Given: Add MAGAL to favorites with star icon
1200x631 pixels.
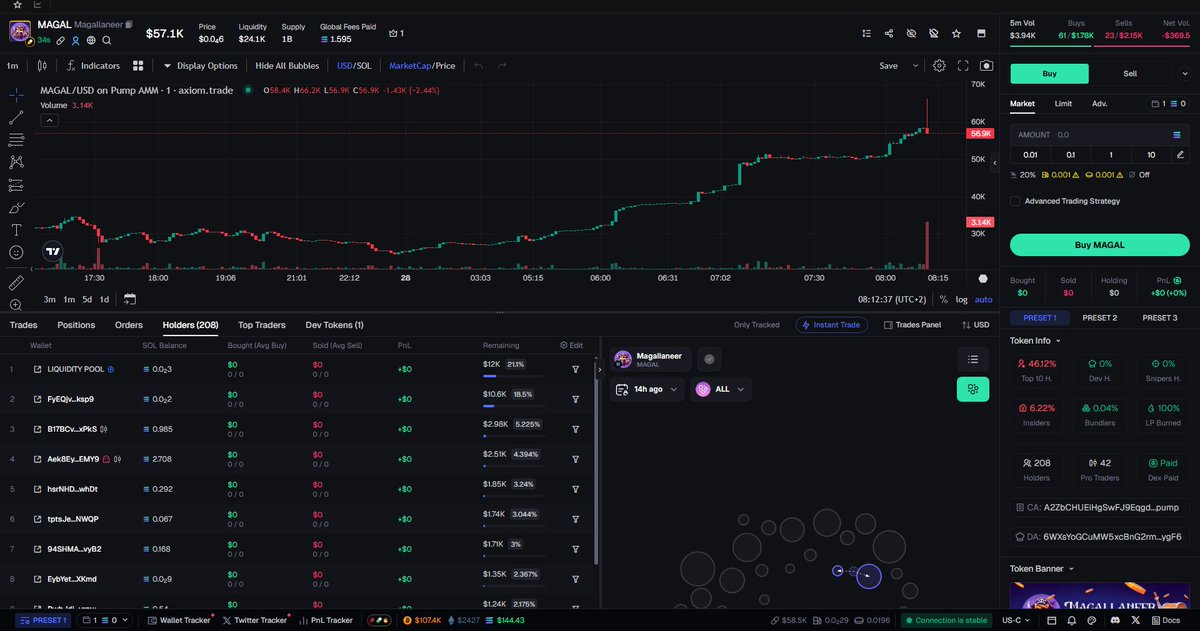Looking at the screenshot, I should [x=957, y=33].
